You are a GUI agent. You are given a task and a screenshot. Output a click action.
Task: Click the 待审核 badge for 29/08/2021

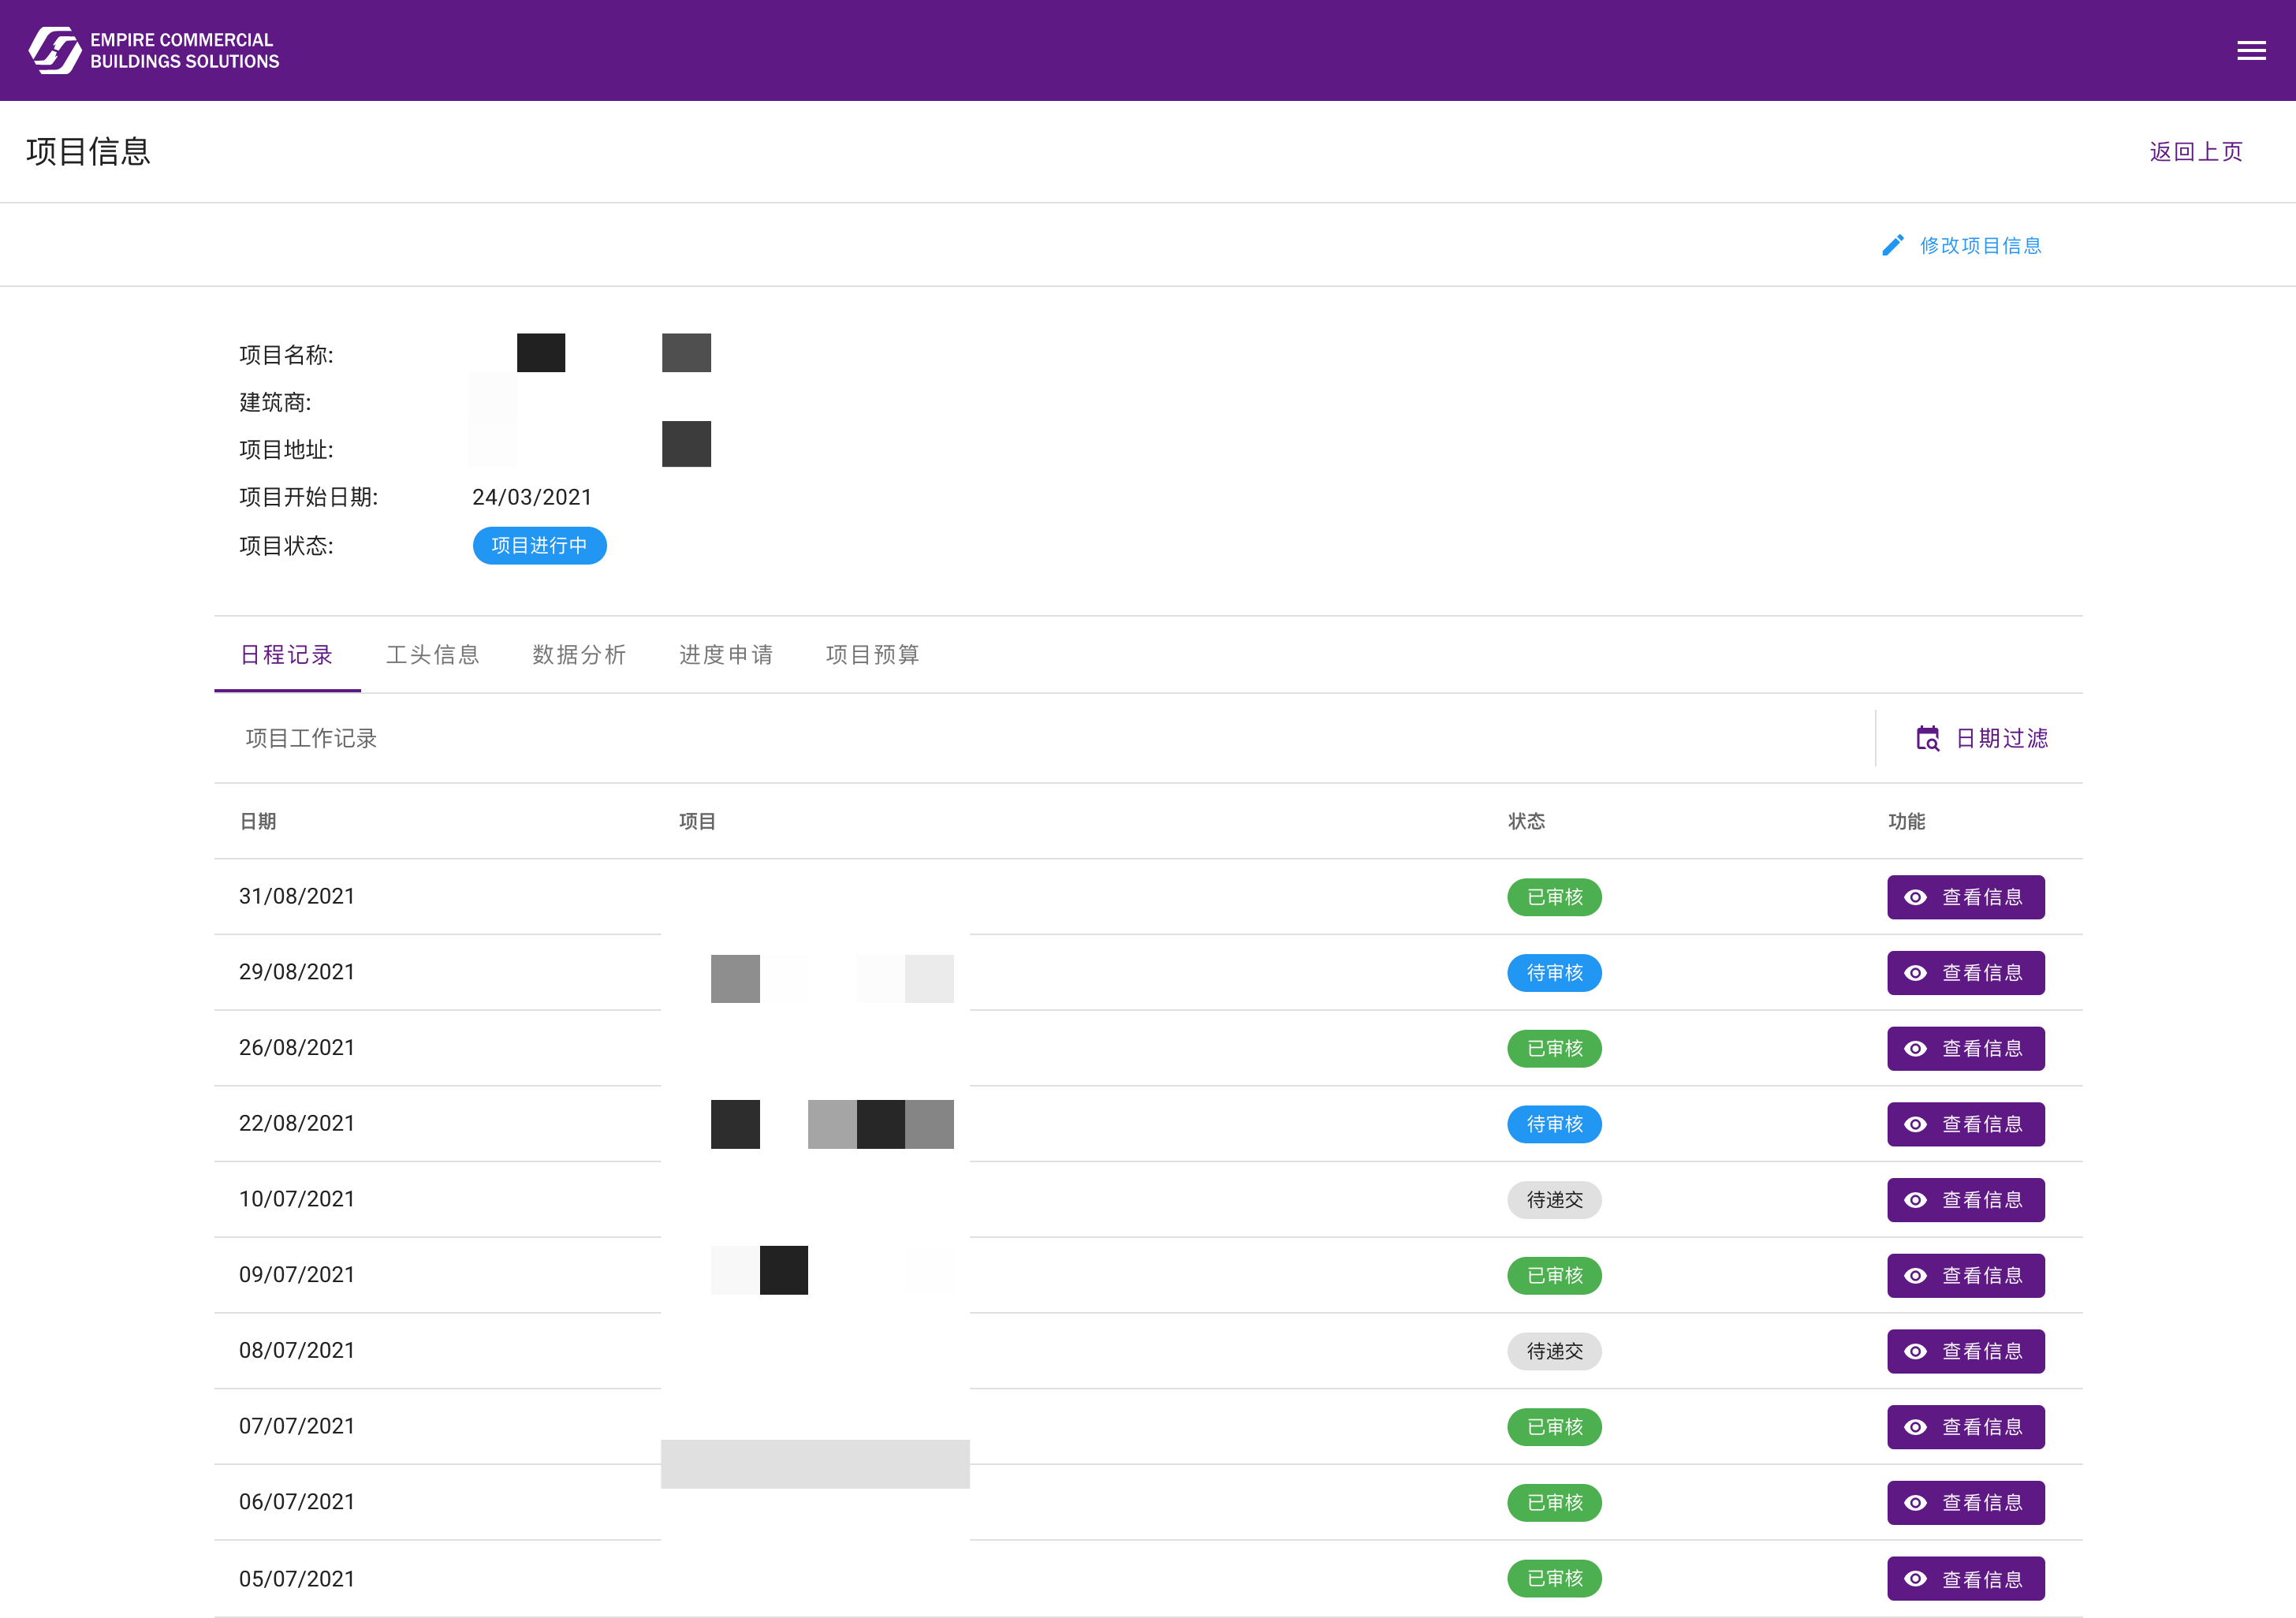1554,972
